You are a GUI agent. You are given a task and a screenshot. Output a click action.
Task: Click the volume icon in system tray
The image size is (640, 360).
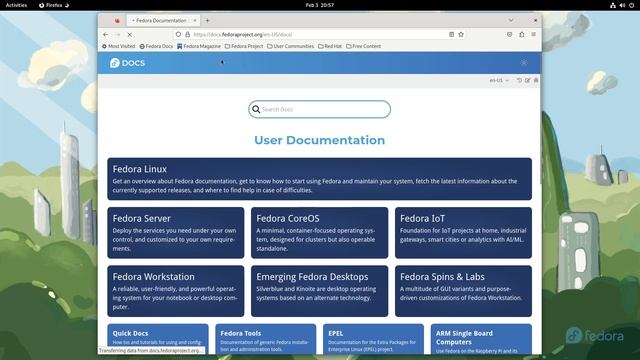point(622,5)
